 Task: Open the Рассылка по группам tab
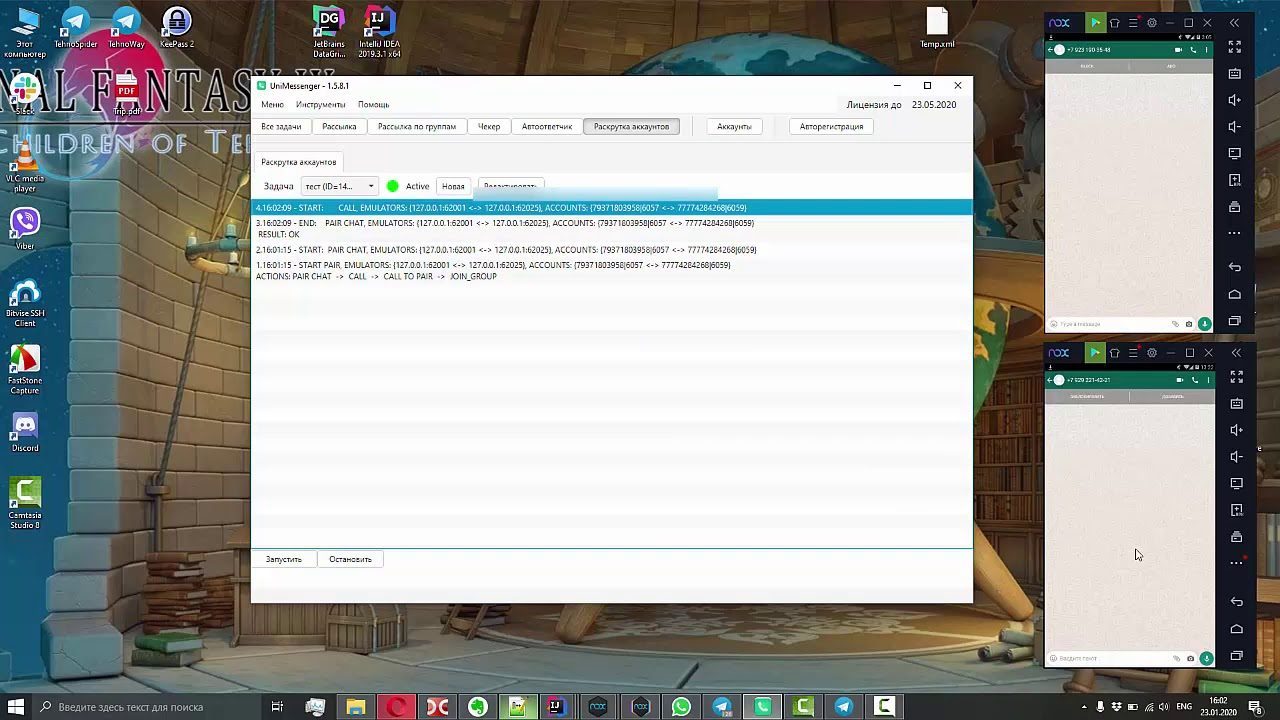coord(416,126)
